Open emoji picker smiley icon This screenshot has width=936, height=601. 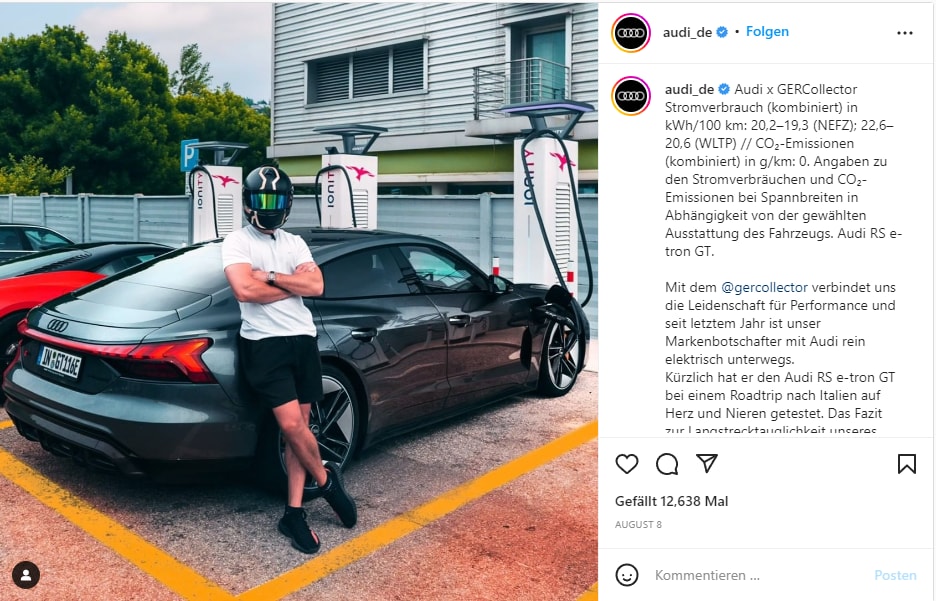click(627, 575)
